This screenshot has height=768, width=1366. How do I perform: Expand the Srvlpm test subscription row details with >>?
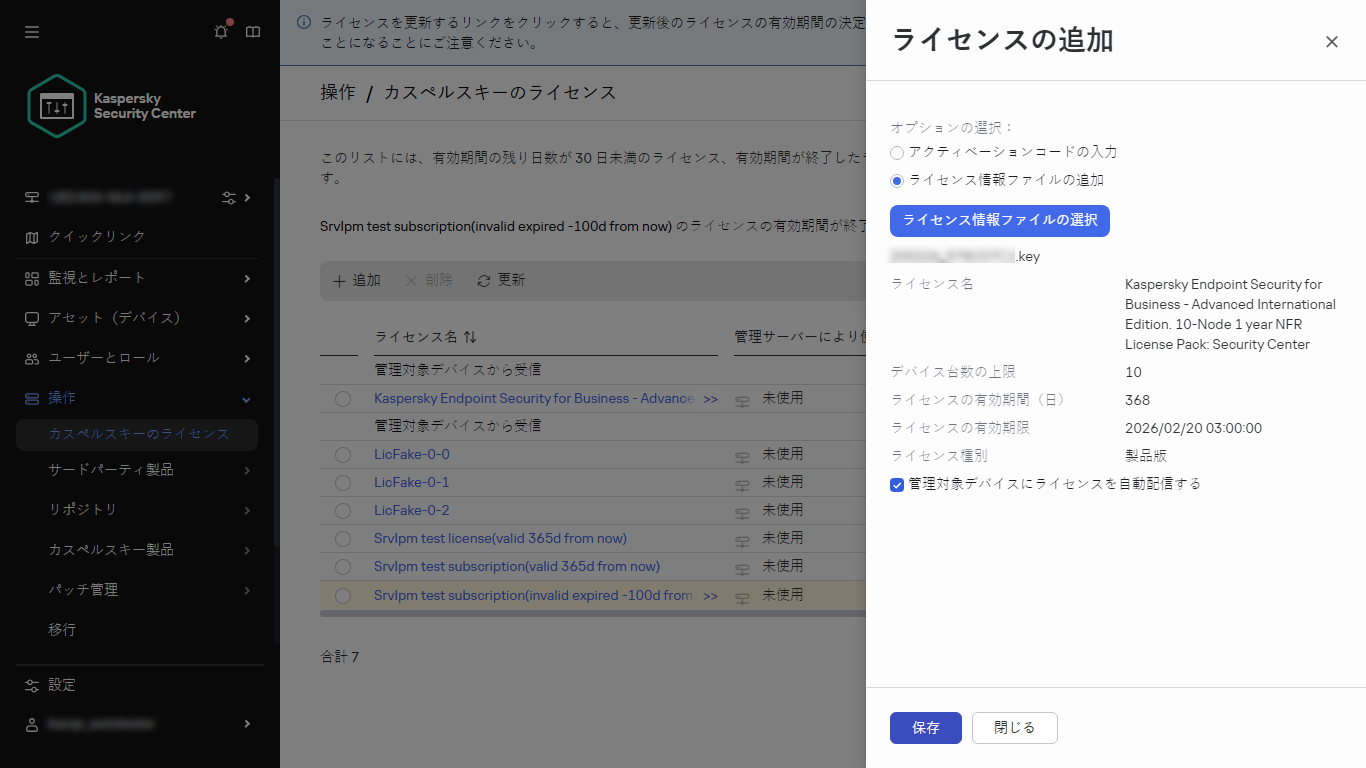(x=711, y=594)
